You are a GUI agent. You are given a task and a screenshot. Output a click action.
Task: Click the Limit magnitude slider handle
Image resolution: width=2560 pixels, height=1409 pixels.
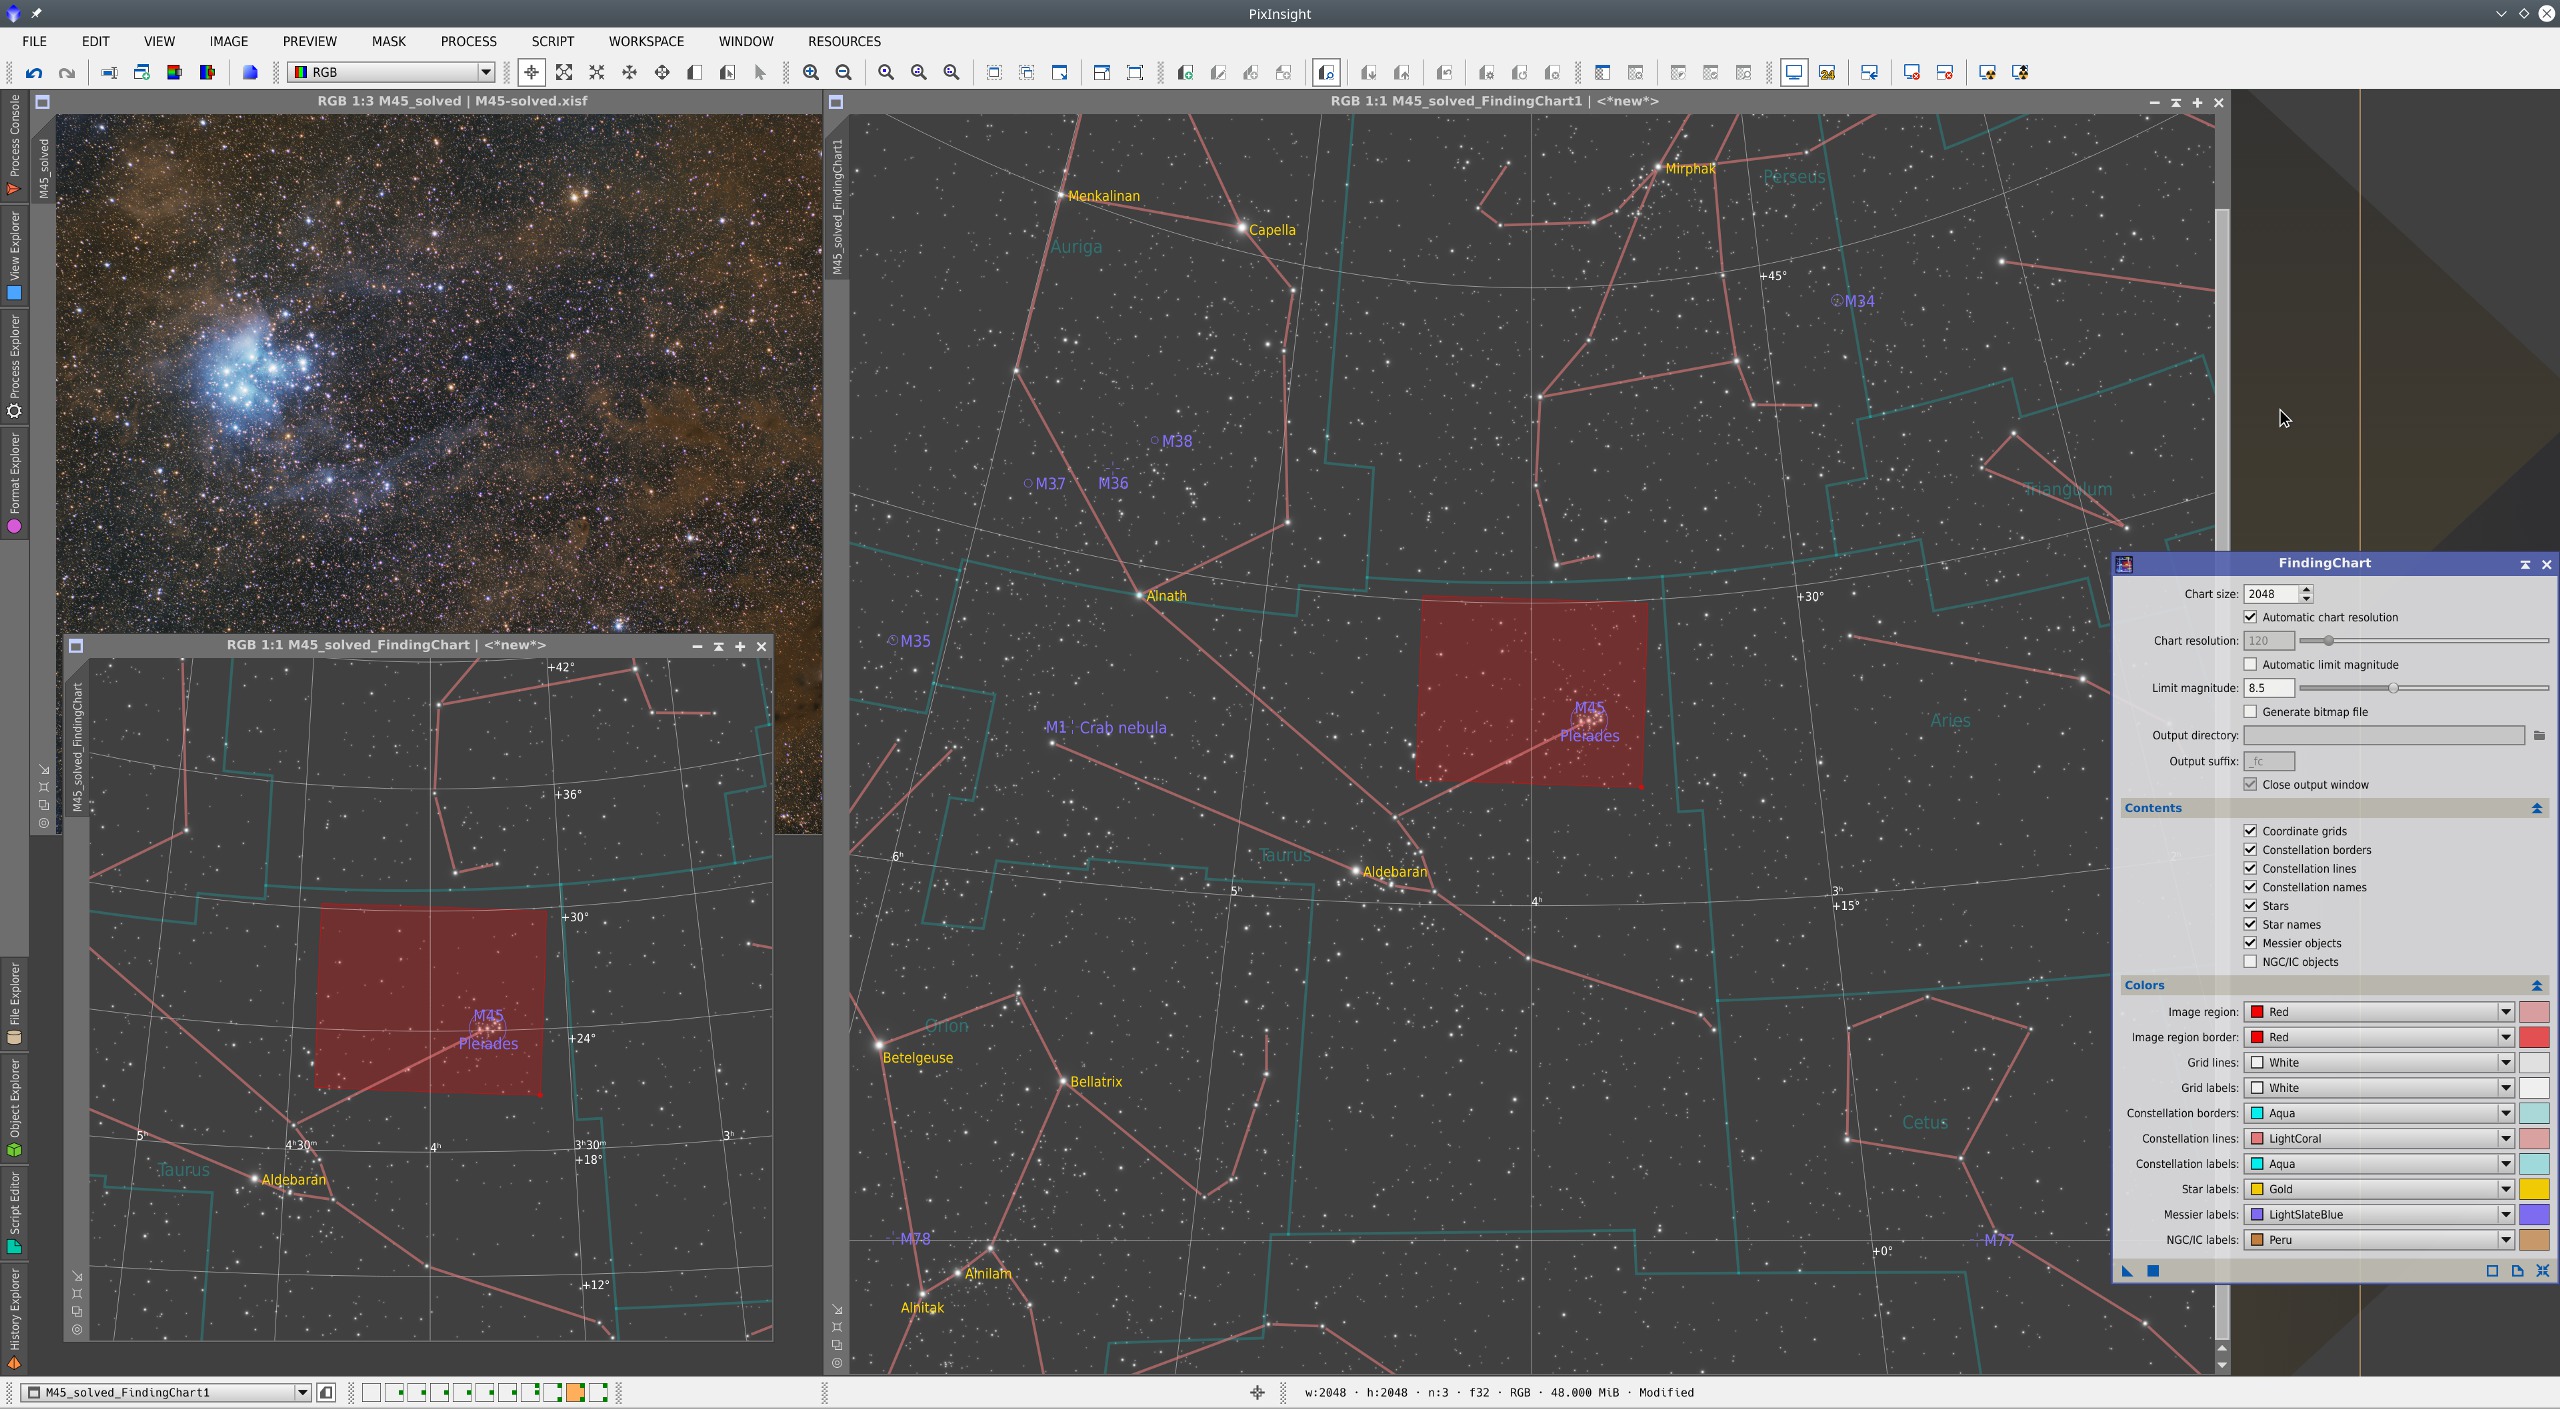(2393, 688)
